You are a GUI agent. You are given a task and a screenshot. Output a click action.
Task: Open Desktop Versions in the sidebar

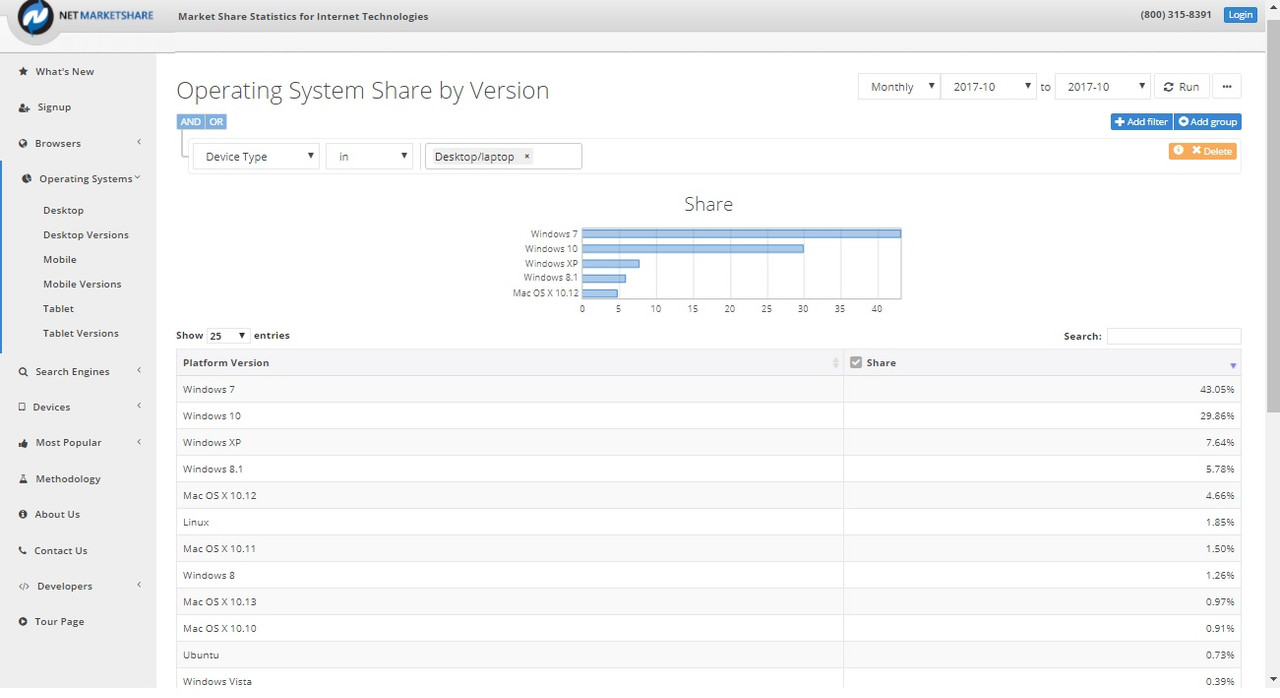tap(86, 235)
